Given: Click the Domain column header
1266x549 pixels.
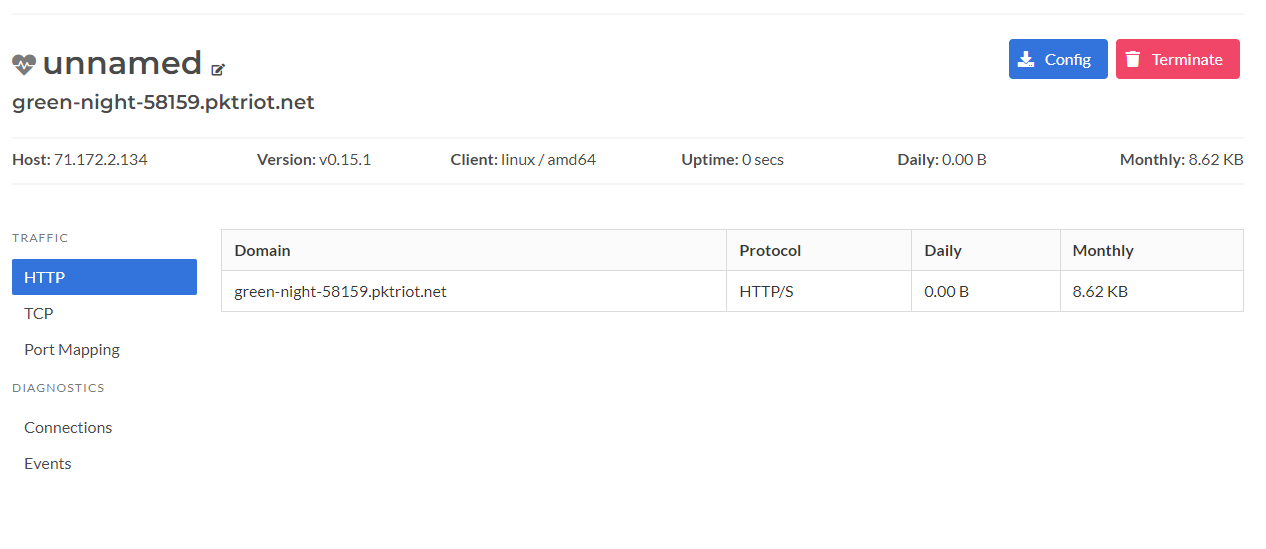Looking at the screenshot, I should pyautogui.click(x=262, y=250).
